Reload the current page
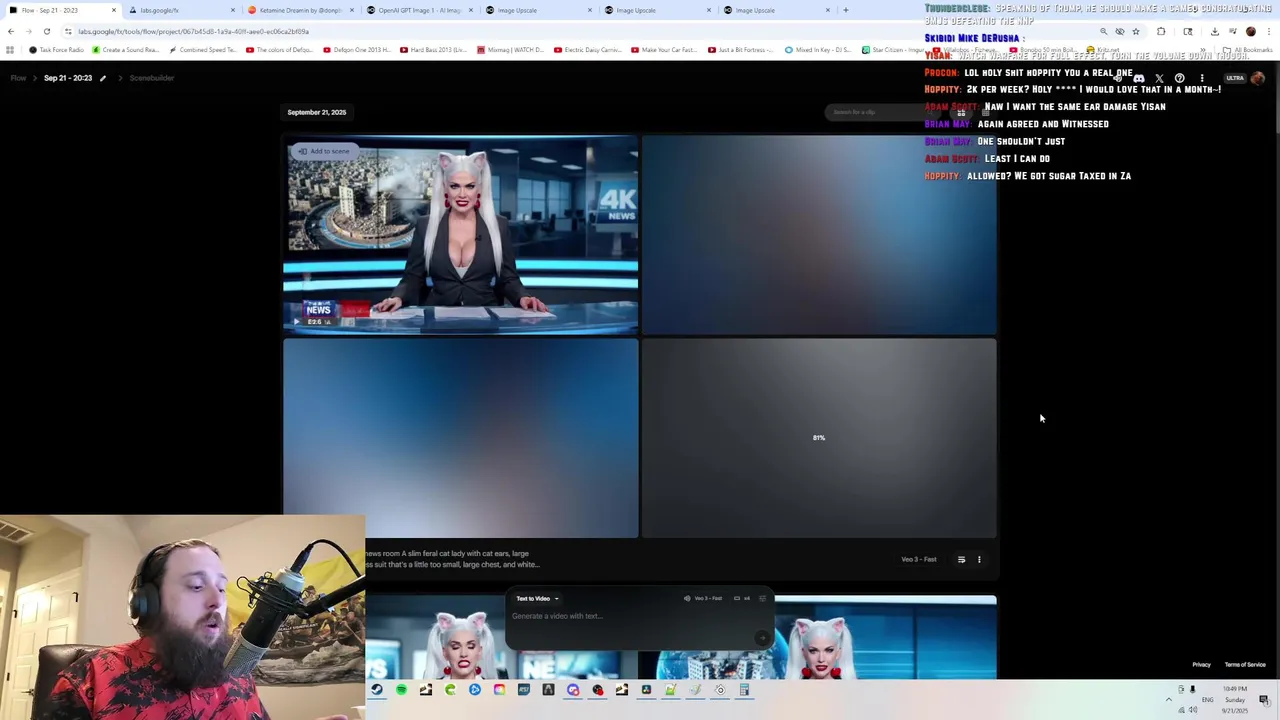1280x720 pixels. pyautogui.click(x=46, y=31)
